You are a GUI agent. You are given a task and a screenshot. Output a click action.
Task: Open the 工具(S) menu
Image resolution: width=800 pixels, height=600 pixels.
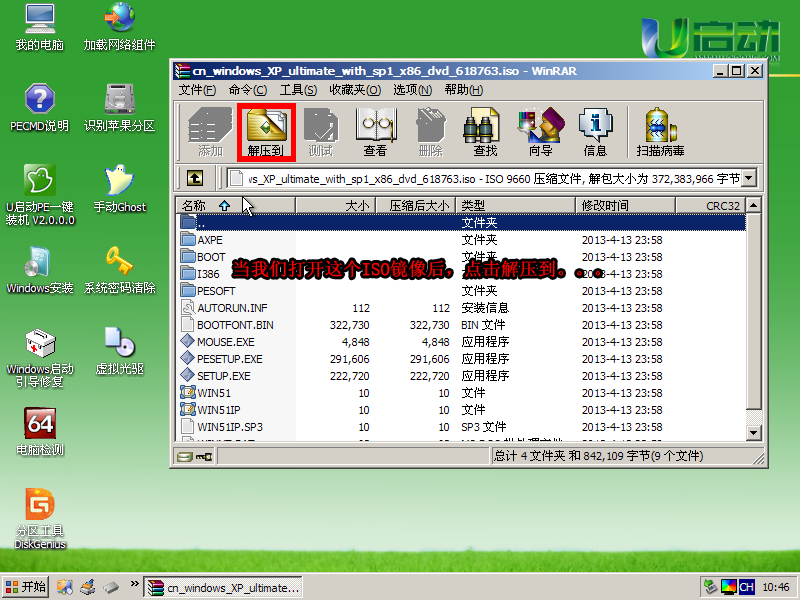click(298, 90)
